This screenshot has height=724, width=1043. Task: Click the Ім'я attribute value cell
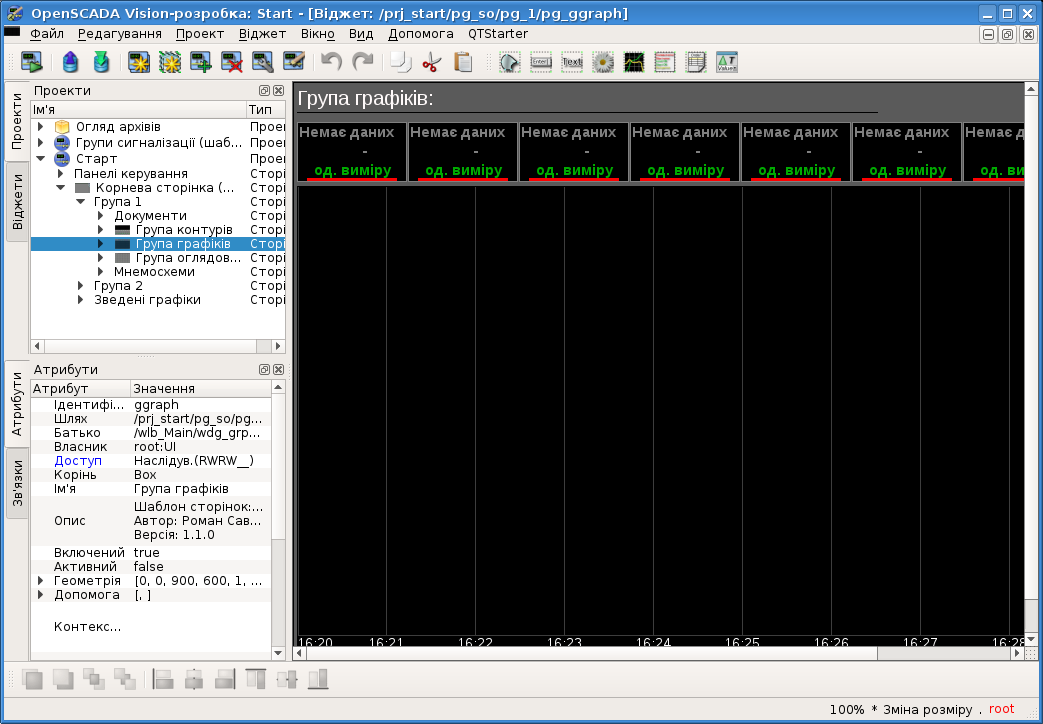point(201,488)
